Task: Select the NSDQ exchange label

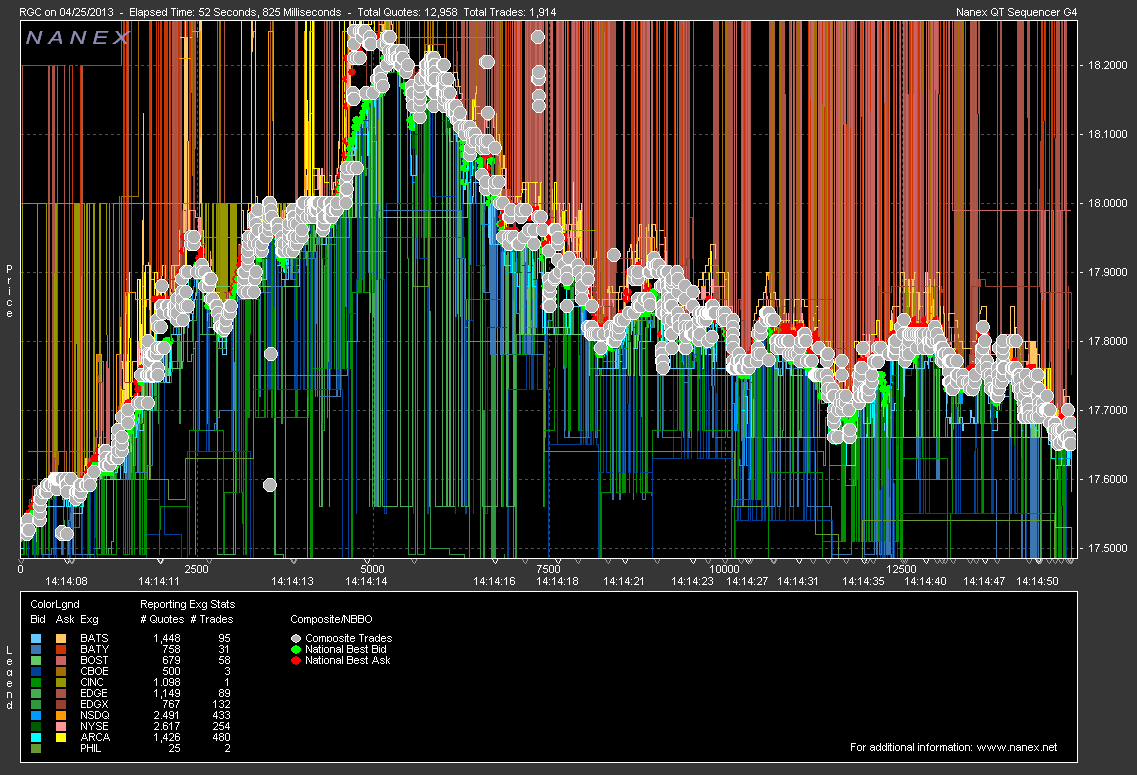Action: click(x=95, y=716)
